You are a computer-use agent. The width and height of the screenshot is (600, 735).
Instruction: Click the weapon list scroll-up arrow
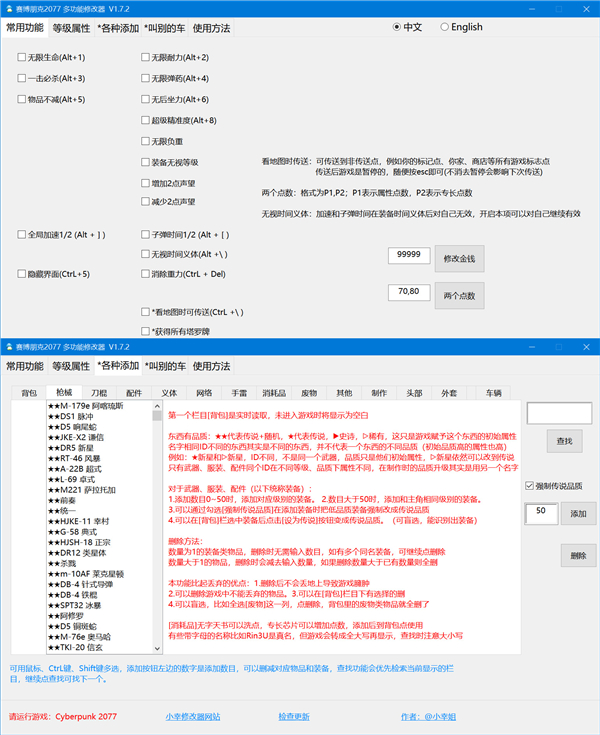pos(157,405)
